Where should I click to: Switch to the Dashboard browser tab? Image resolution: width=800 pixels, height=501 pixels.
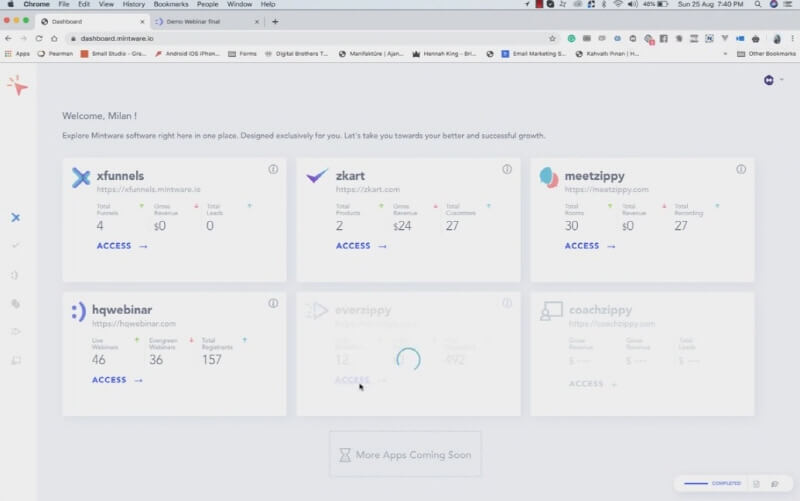coord(92,21)
